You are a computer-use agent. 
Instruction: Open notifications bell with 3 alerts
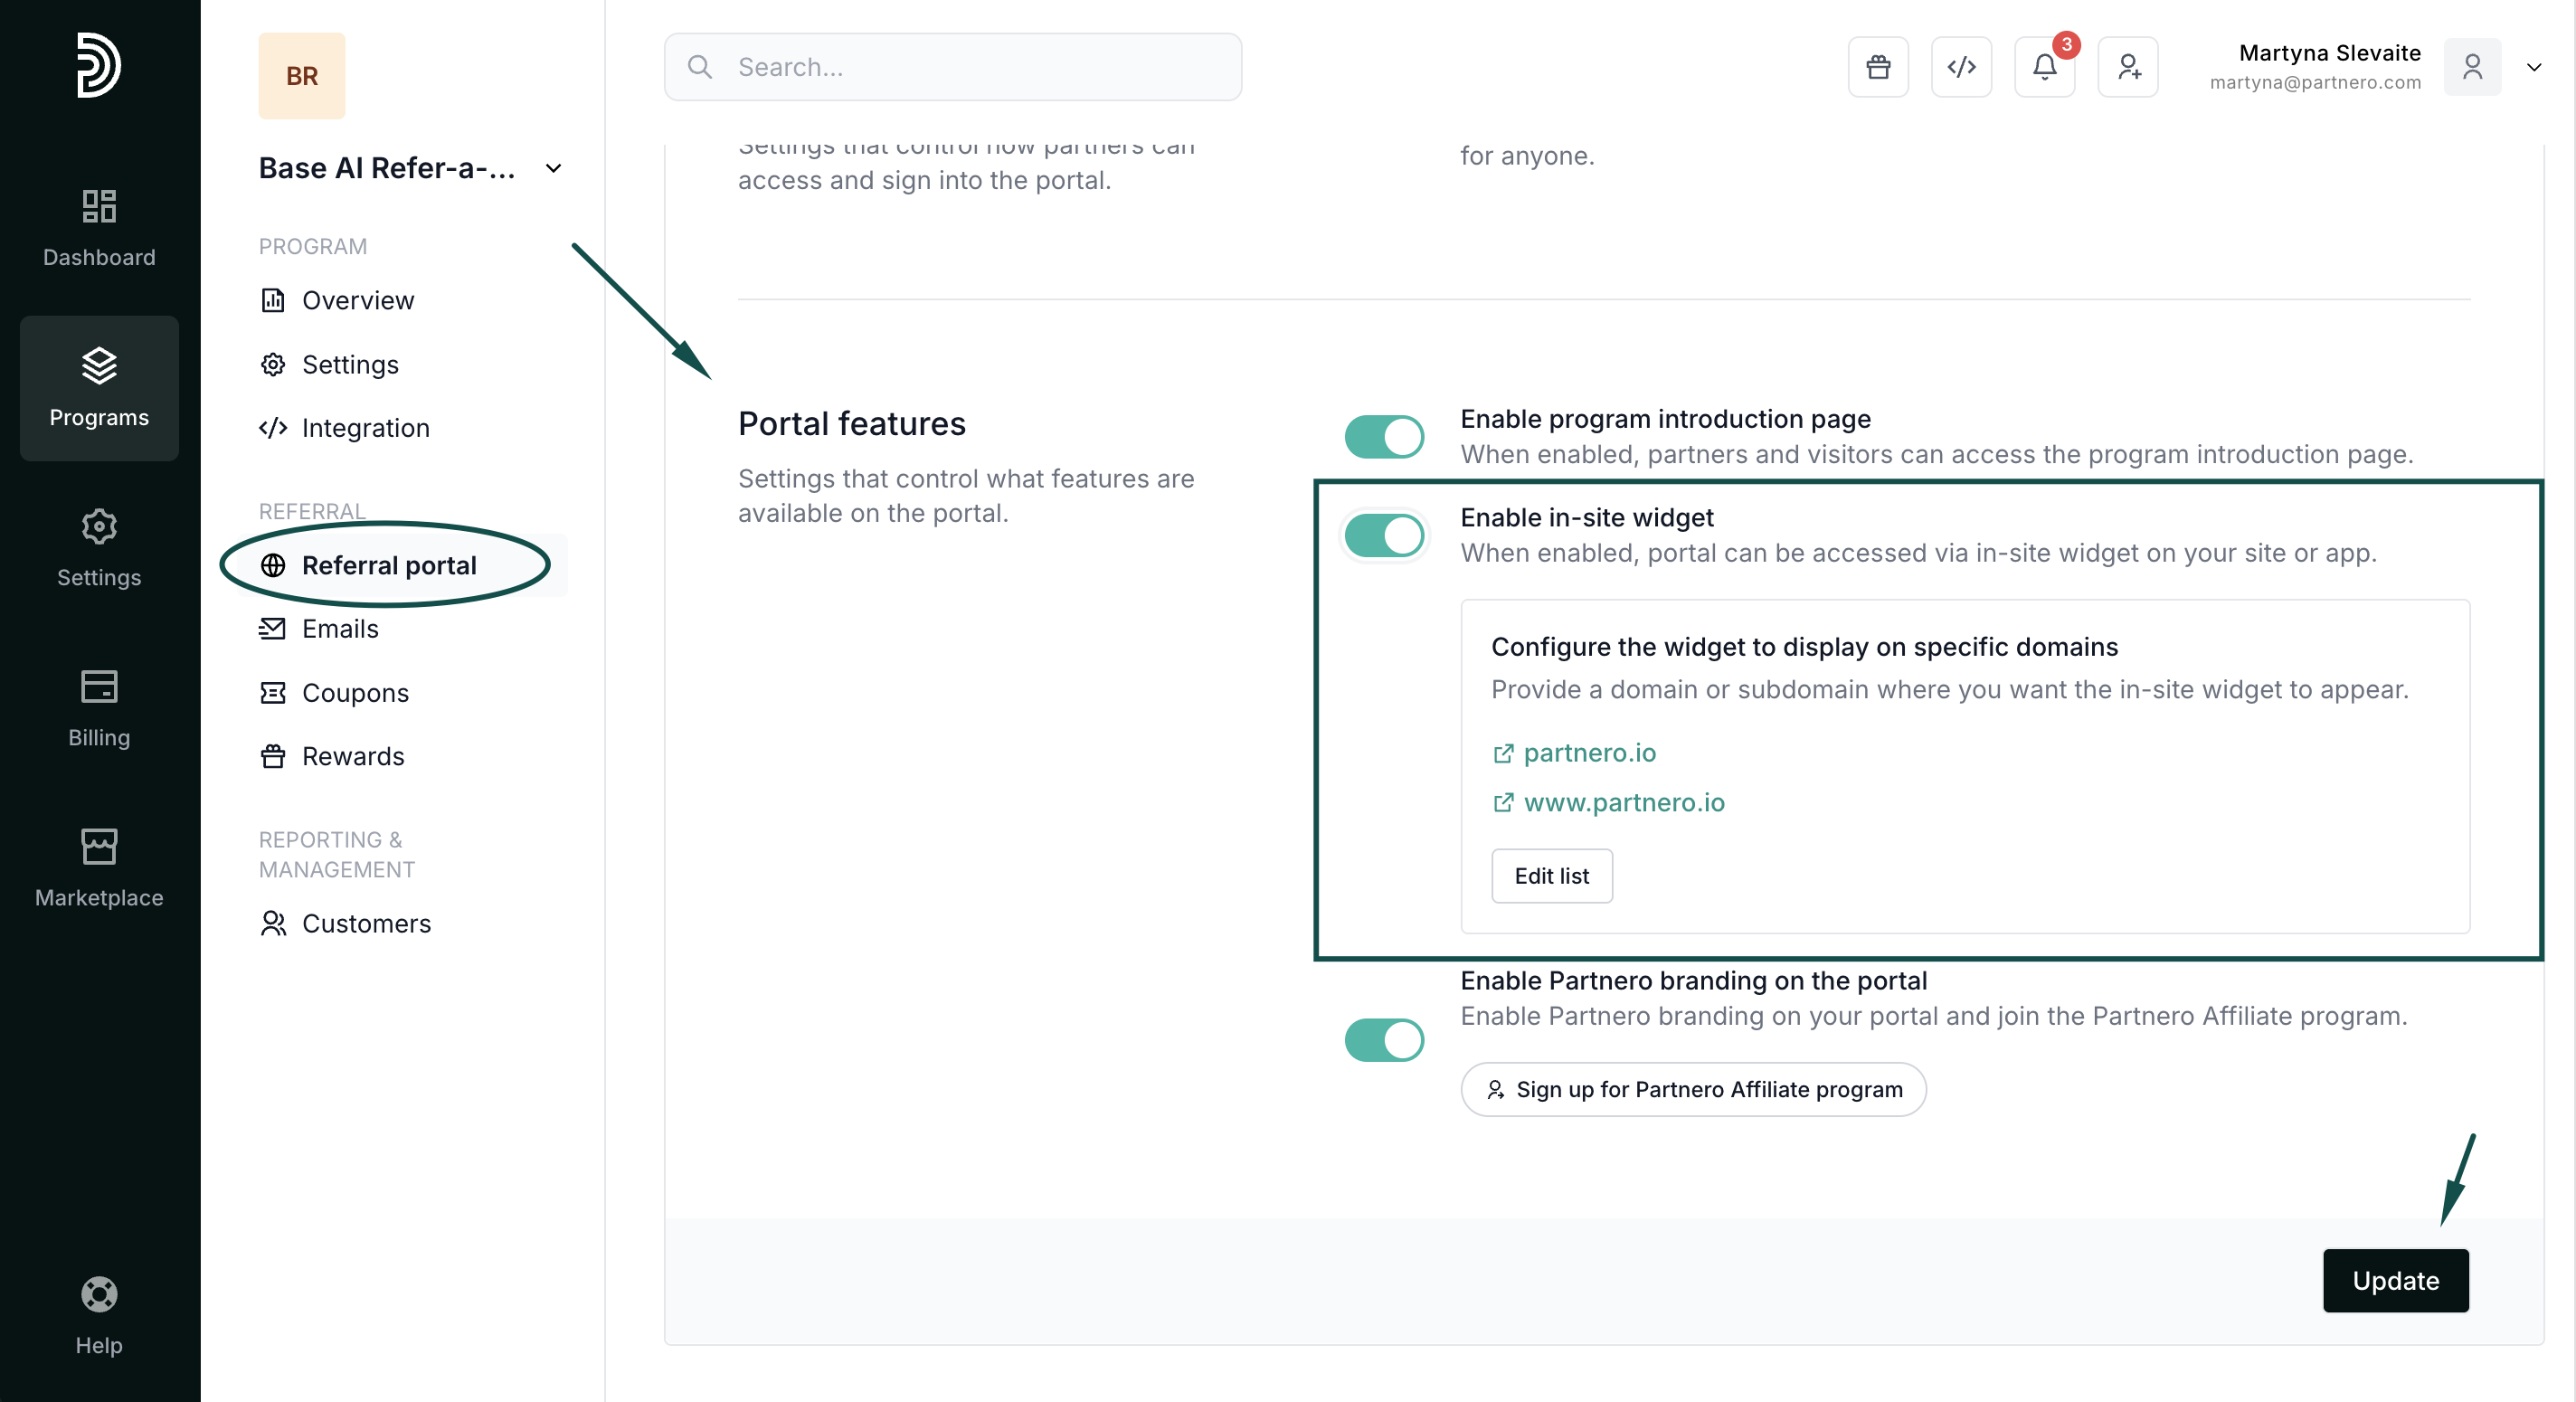click(2044, 67)
